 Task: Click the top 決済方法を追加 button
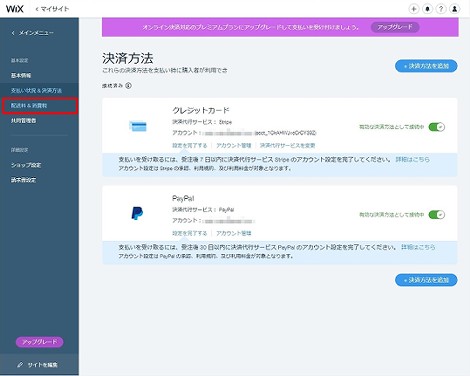(426, 66)
